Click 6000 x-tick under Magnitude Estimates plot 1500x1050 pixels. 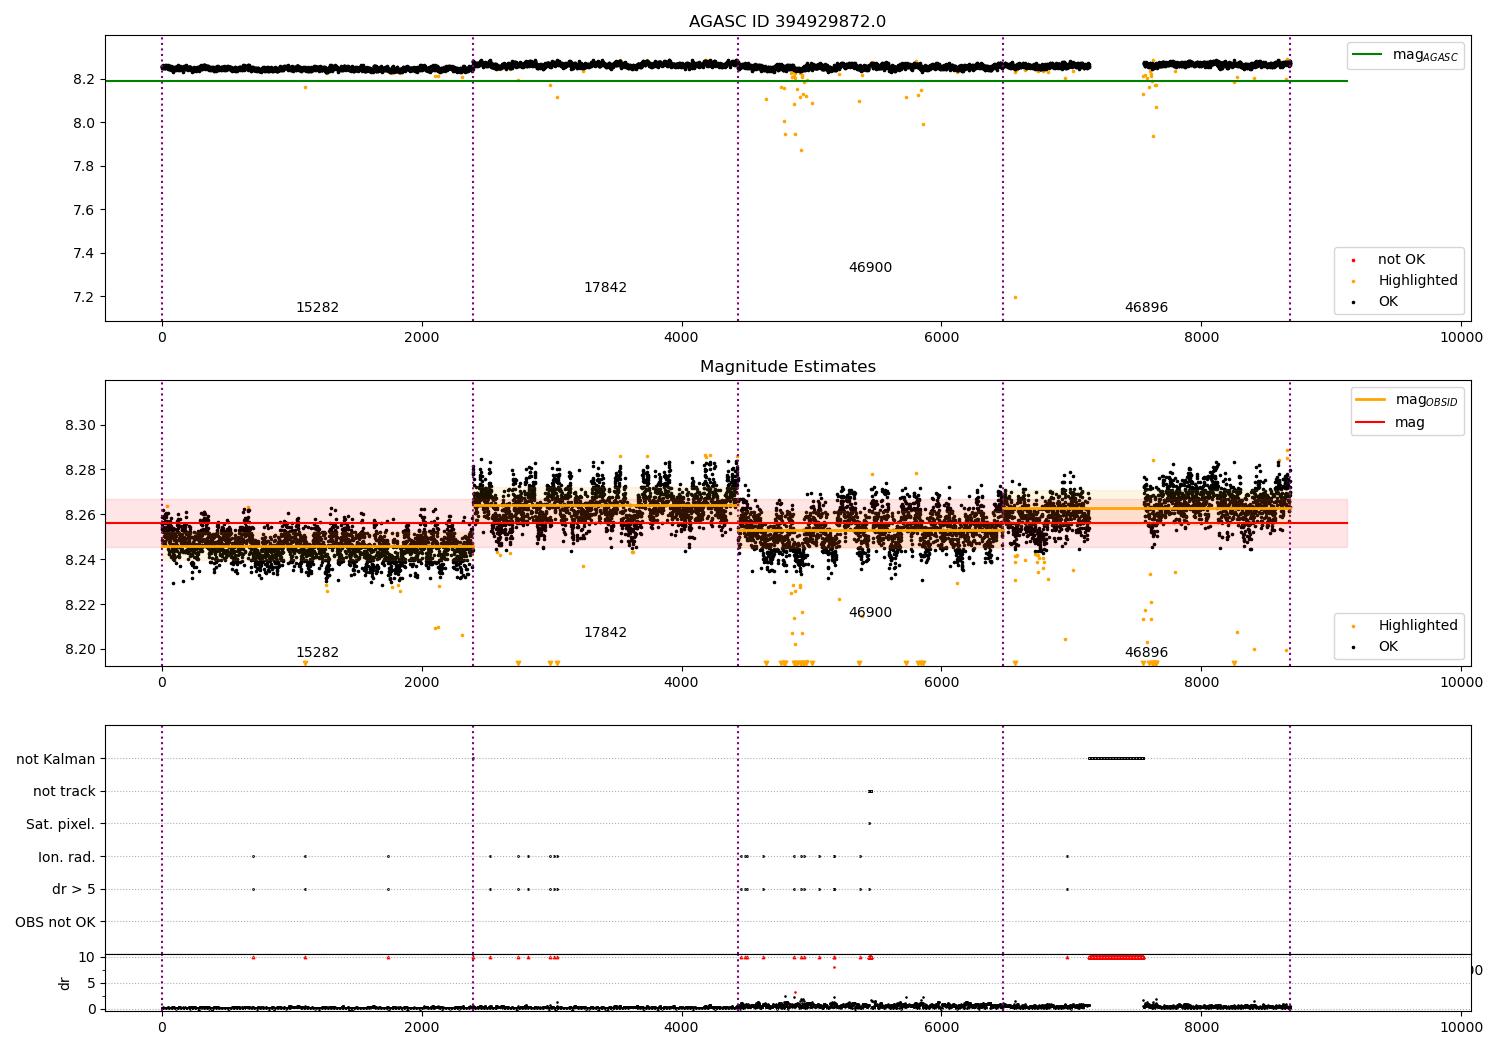point(942,683)
